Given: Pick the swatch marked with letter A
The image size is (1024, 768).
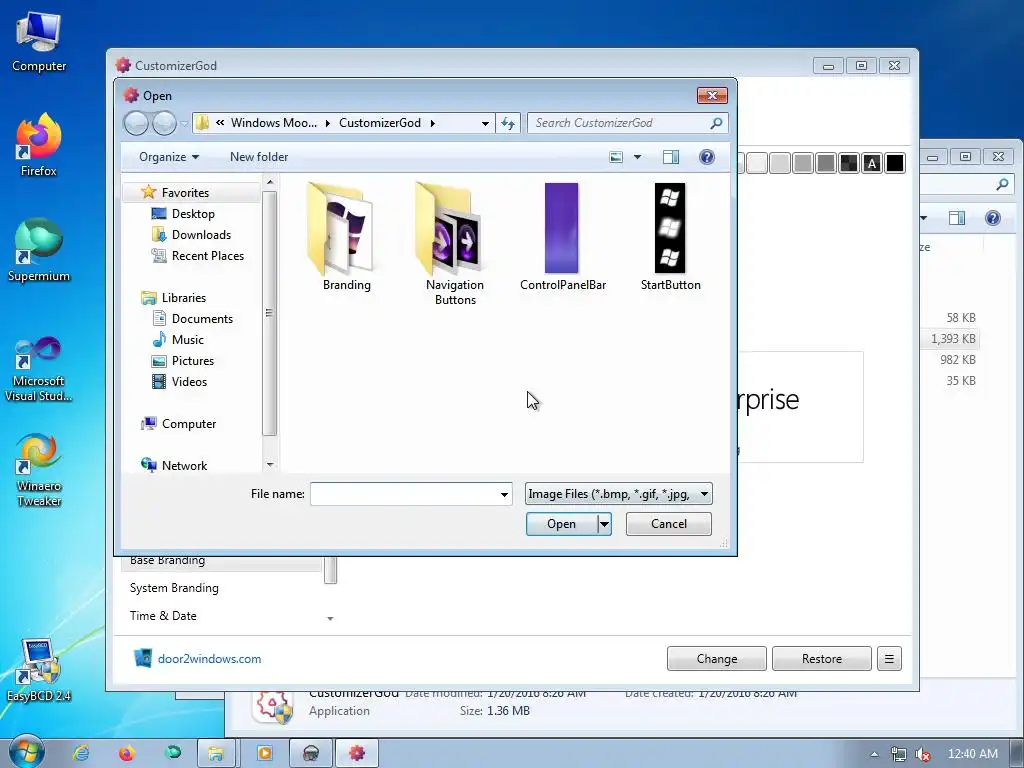Looking at the screenshot, I should [872, 163].
